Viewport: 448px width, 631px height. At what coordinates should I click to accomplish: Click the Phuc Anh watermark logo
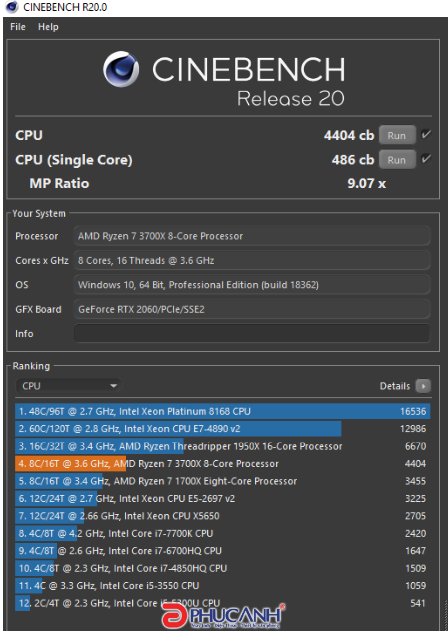223,616
